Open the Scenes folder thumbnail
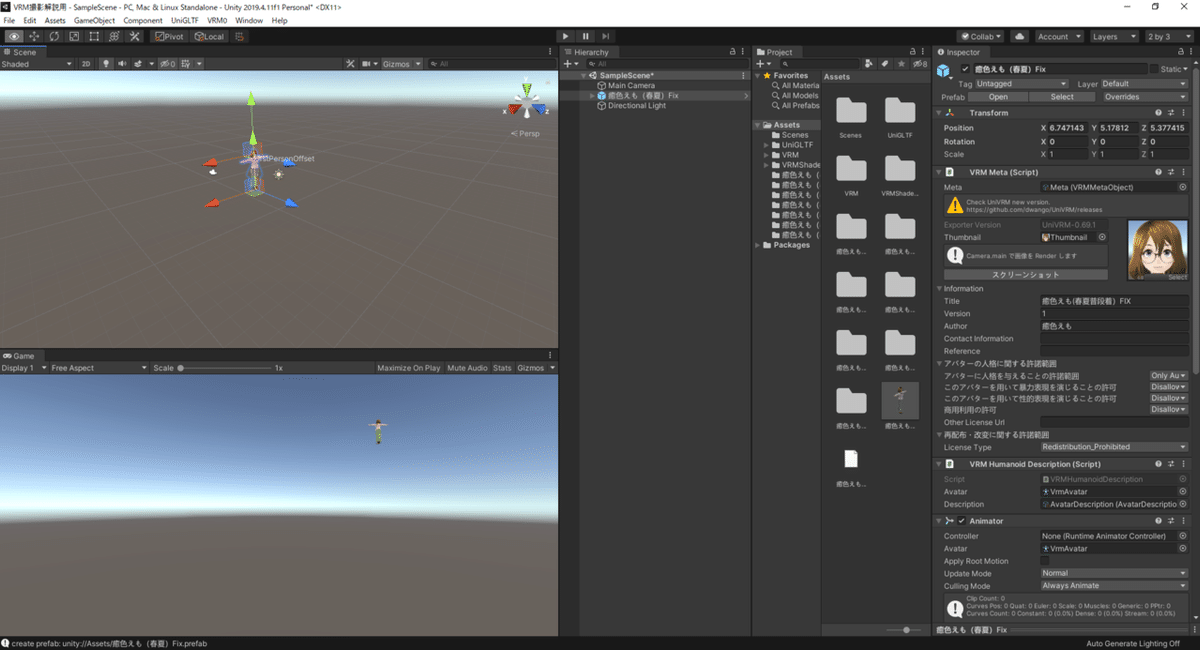 click(x=851, y=115)
